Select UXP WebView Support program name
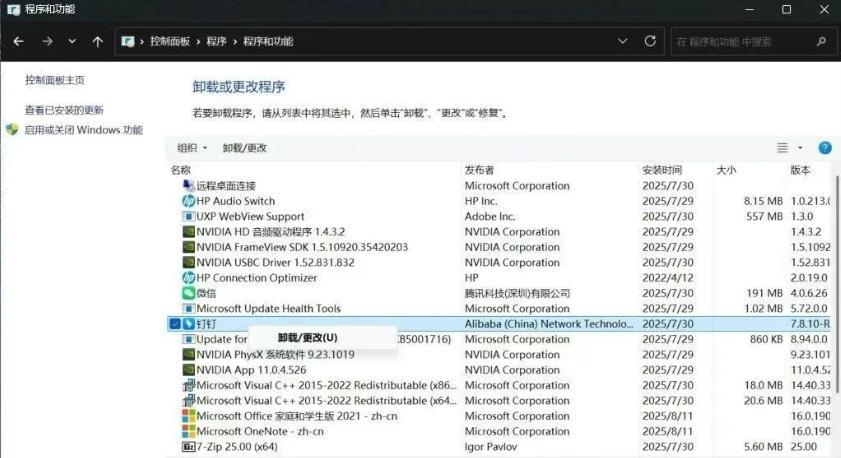This screenshot has width=841, height=458. coord(250,217)
